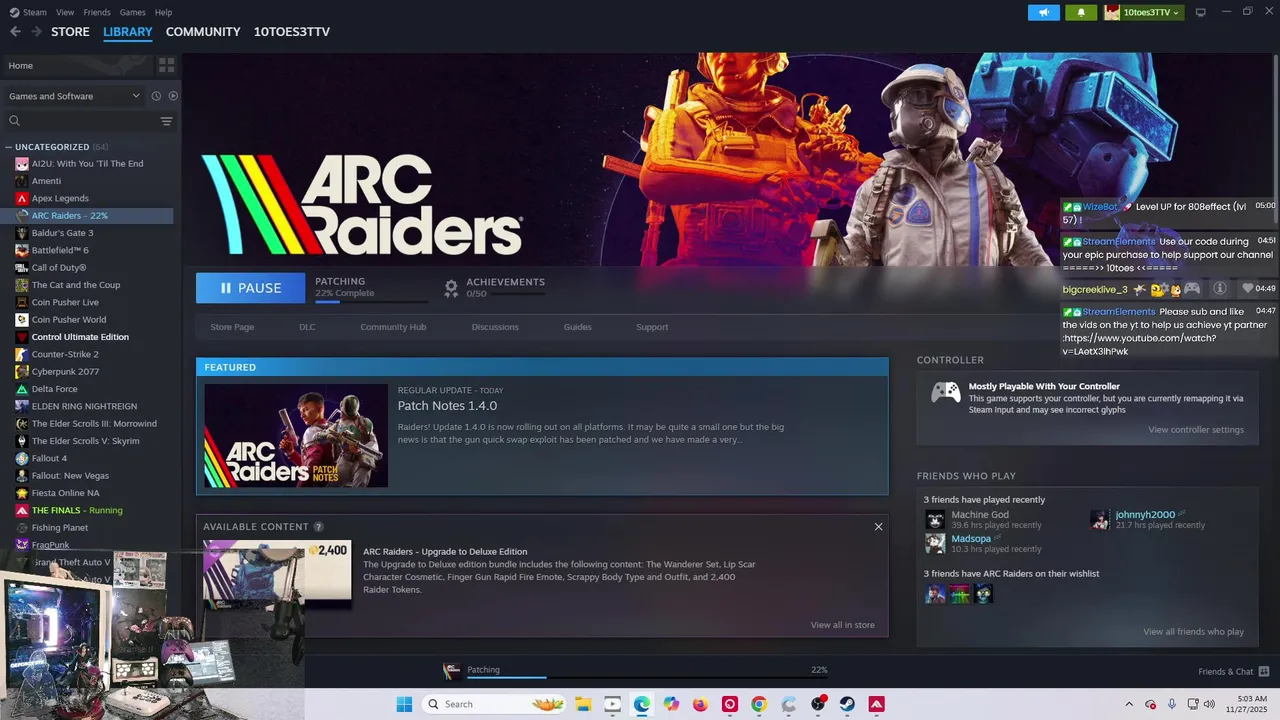Viewport: 1280px width, 720px height.
Task: Open Friends & Chat window icon
Action: pos(1264,671)
